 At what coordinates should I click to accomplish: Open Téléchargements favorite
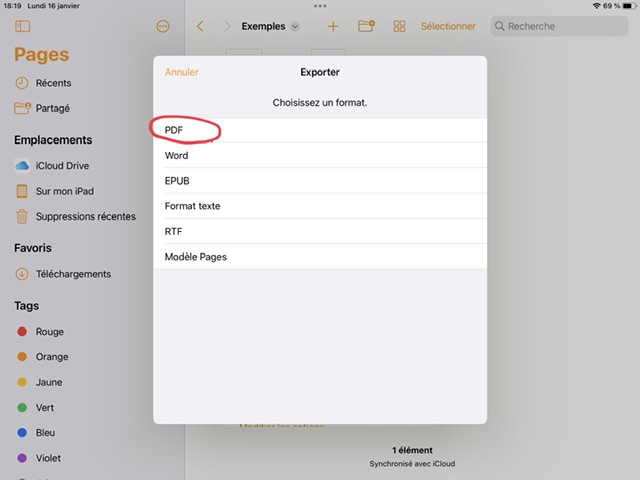(x=73, y=274)
